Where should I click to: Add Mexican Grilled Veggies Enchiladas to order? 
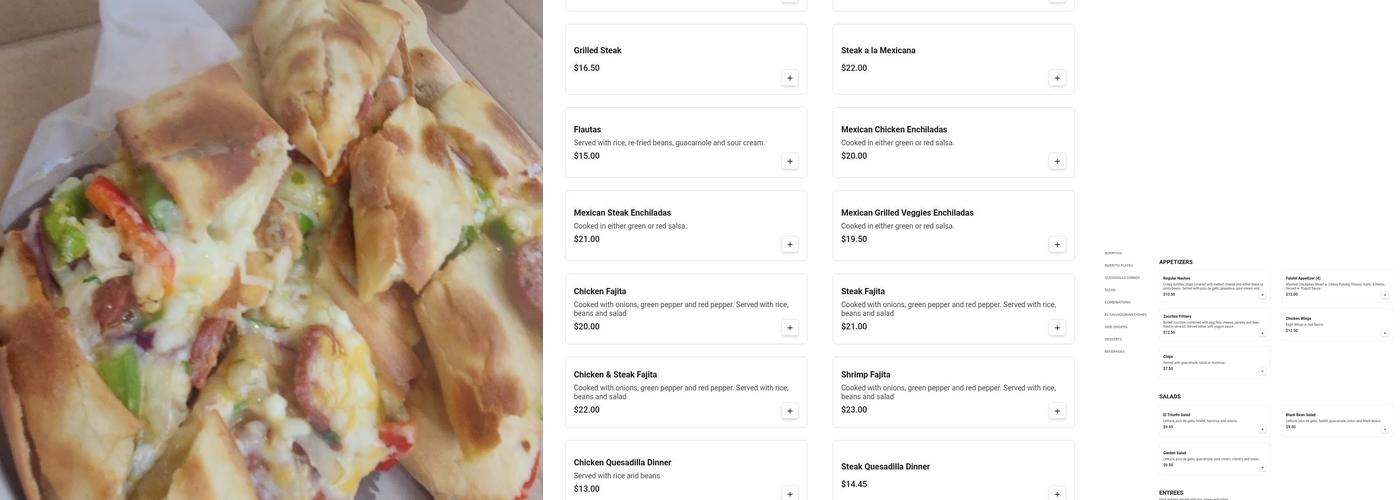(x=1057, y=244)
